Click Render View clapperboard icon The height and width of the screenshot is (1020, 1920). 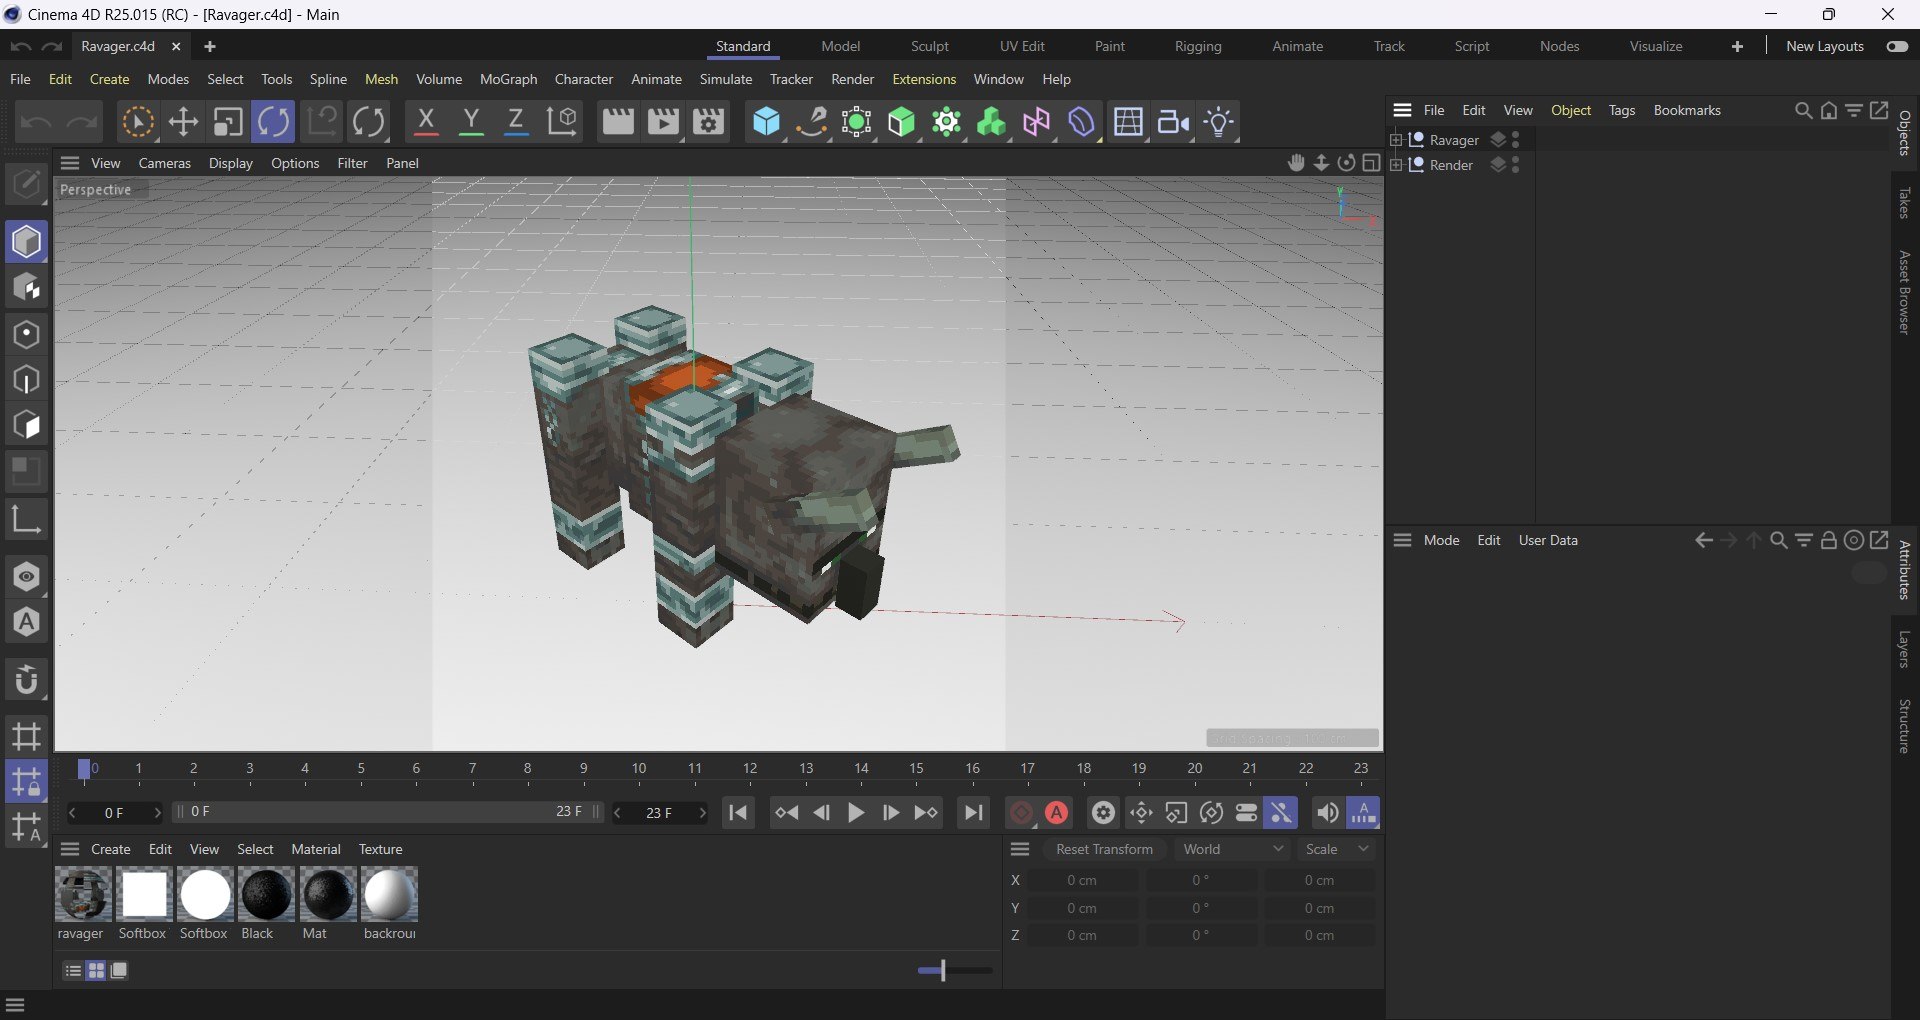point(617,122)
